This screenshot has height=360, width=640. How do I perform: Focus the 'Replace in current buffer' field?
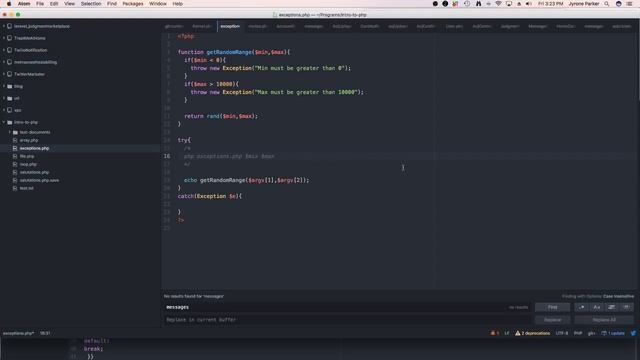click(x=347, y=320)
